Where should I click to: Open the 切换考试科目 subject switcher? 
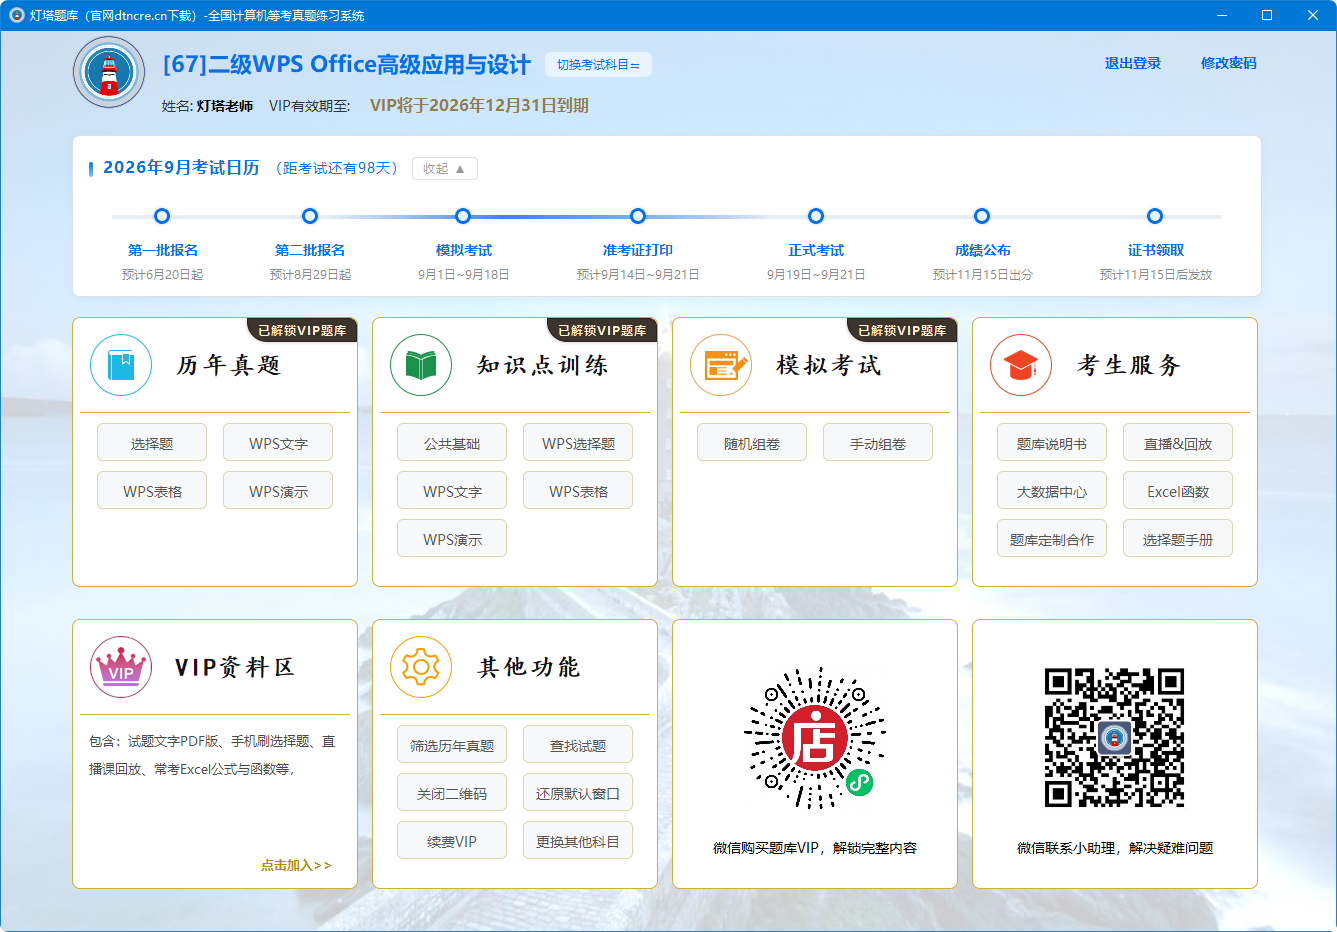coord(598,64)
